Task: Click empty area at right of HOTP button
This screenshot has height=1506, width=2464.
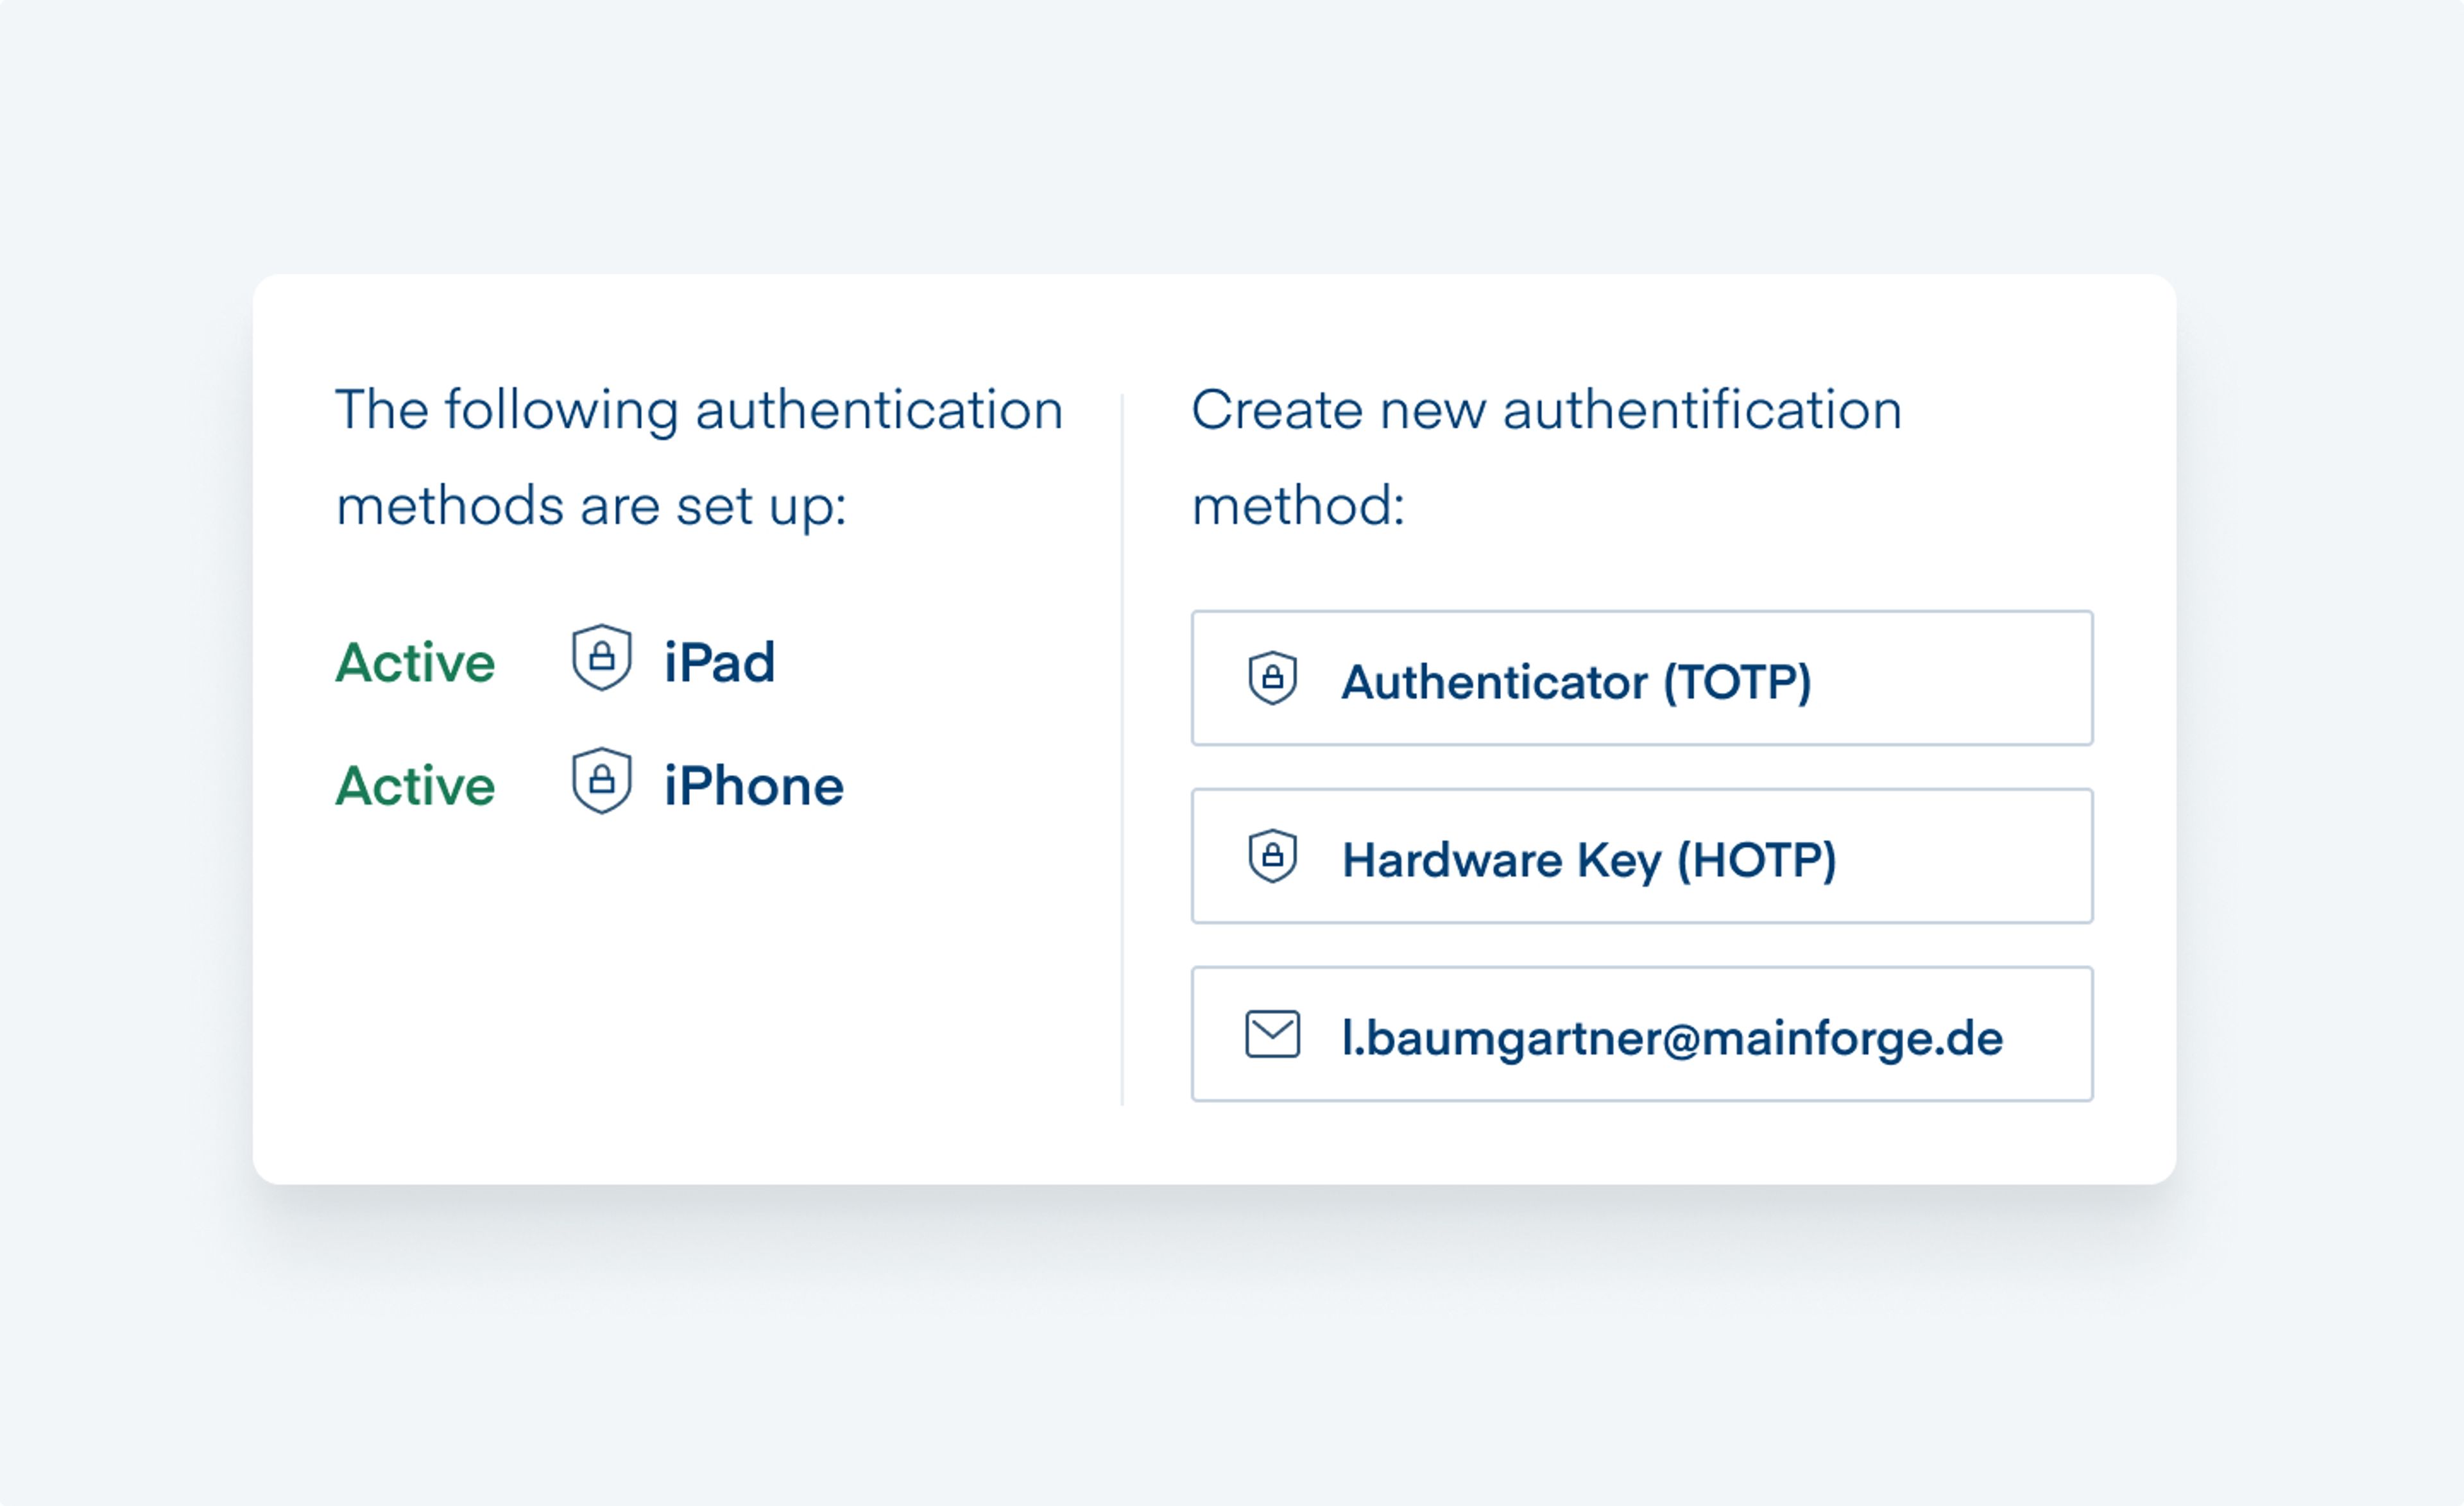Action: coord(1970,857)
